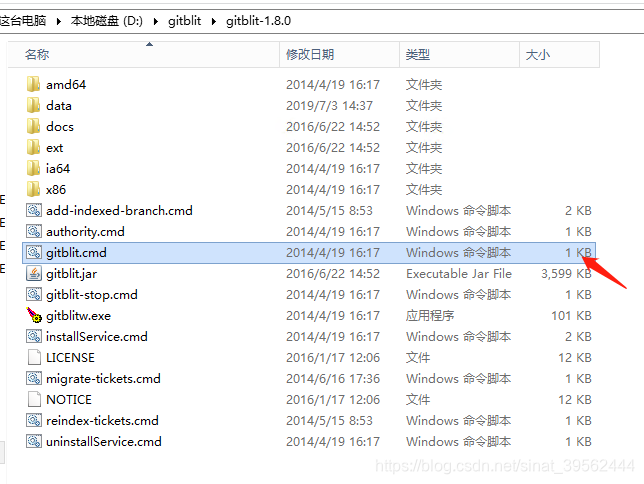Viewport: 644px width, 484px height.
Task: Select the x86 folder icon
Action: [x=33, y=189]
